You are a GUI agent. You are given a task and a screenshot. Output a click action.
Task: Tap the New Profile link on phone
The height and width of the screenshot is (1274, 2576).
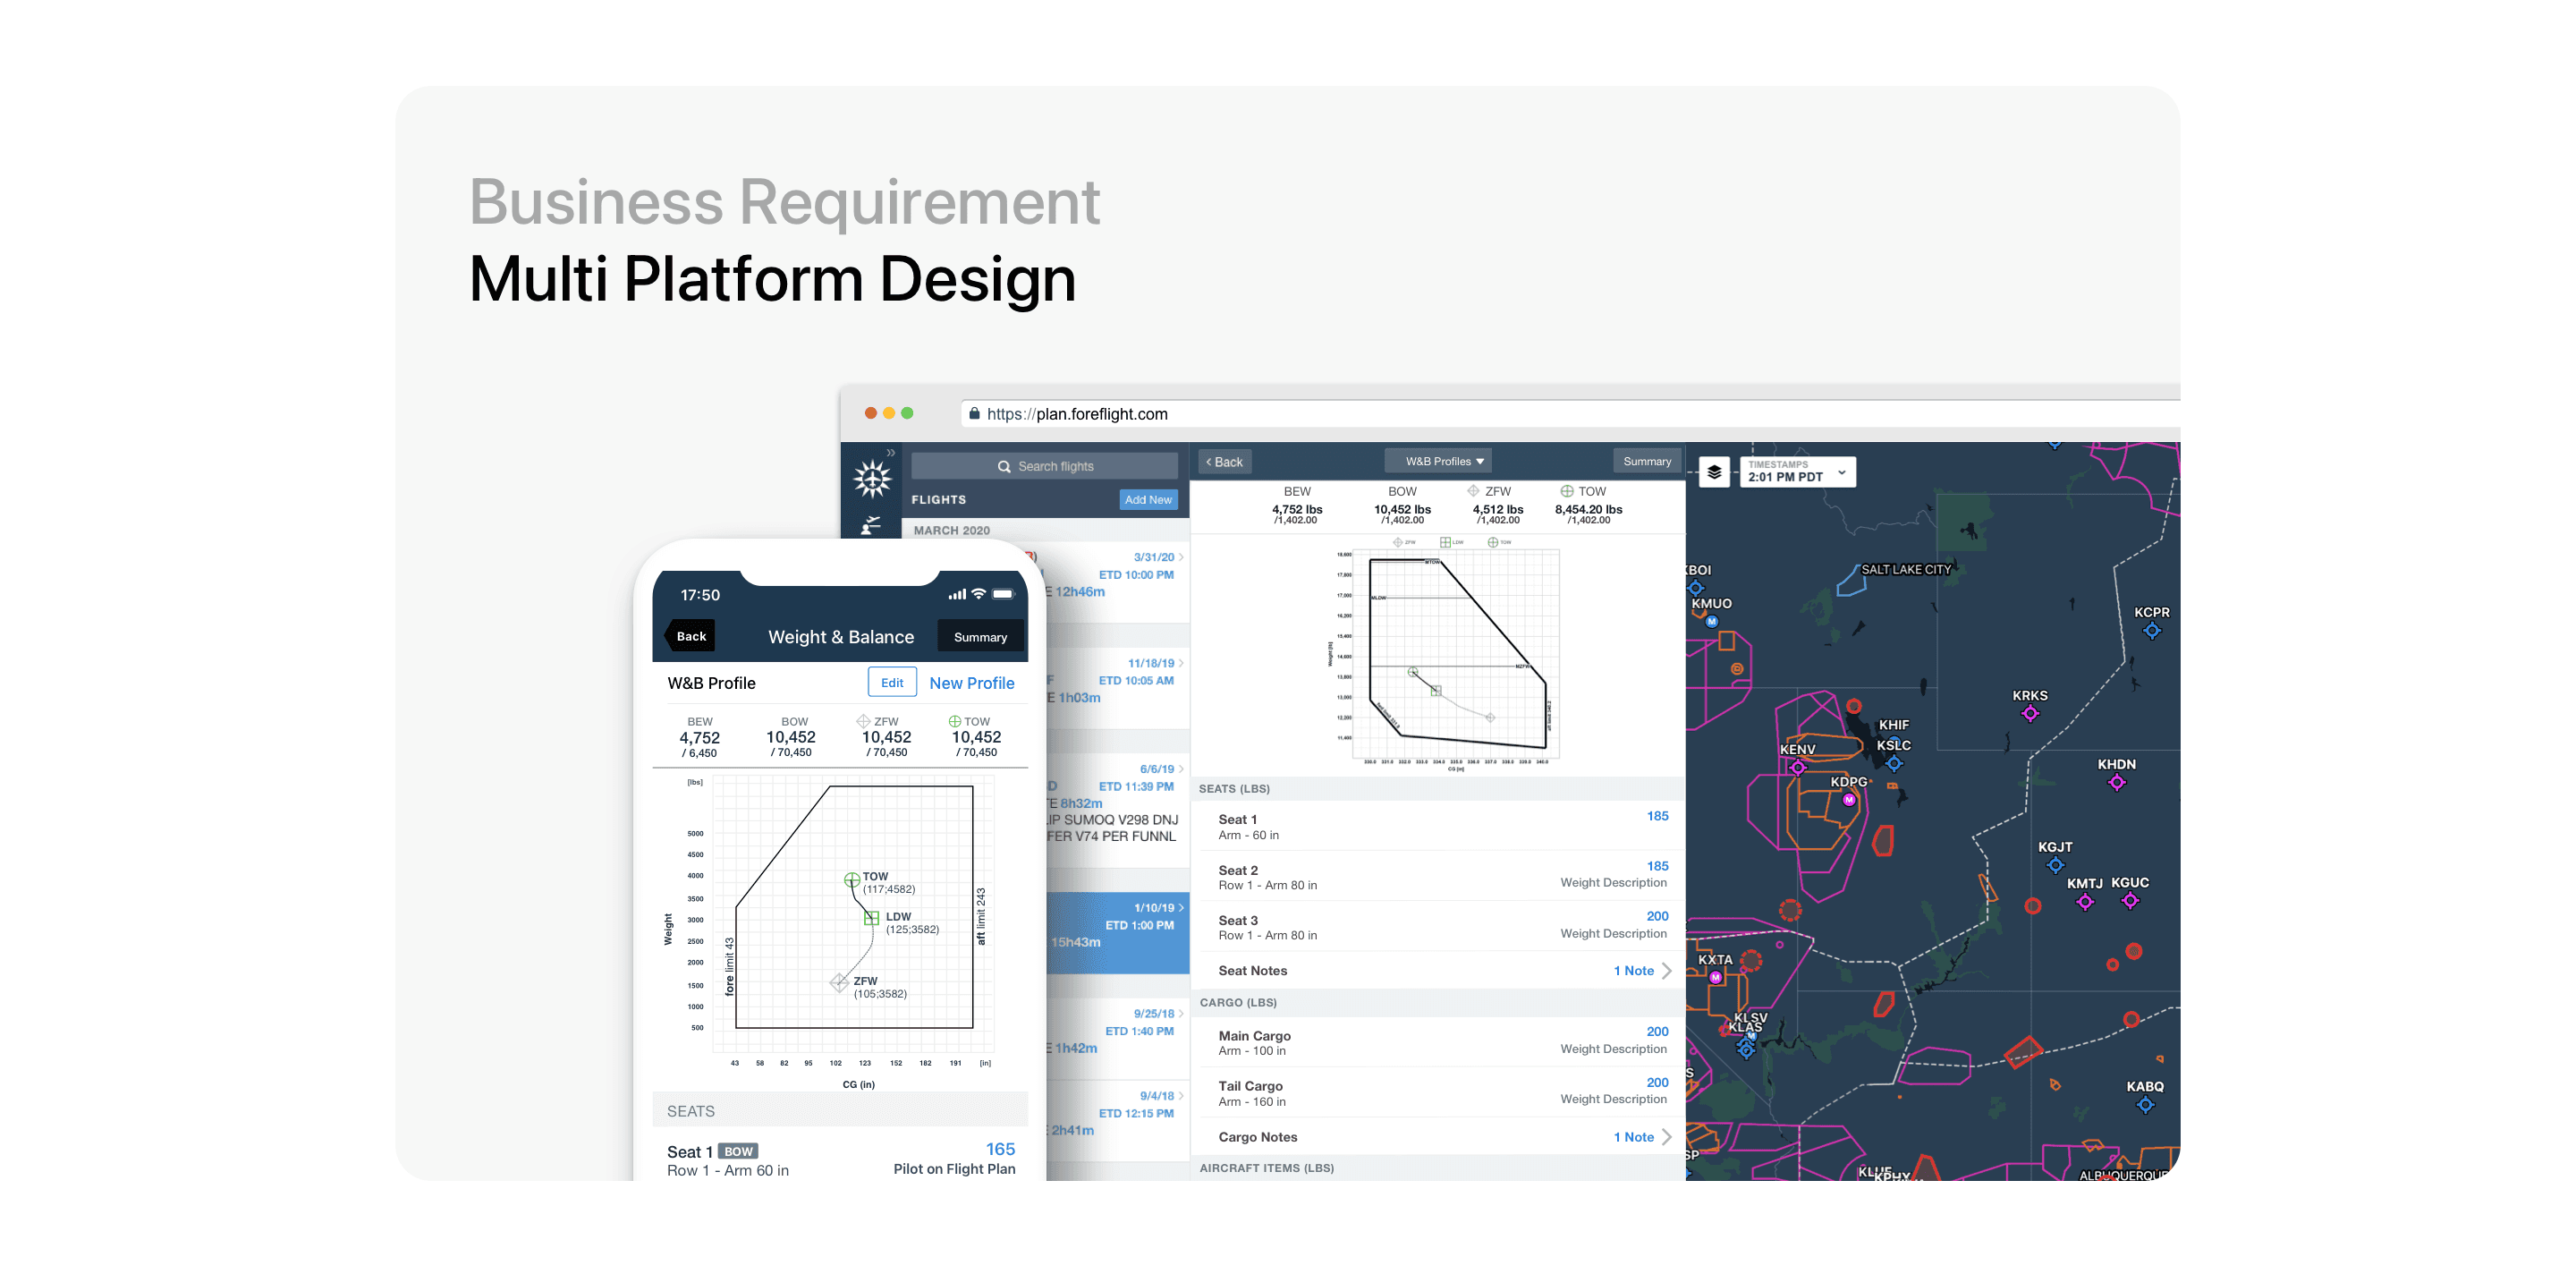click(971, 683)
